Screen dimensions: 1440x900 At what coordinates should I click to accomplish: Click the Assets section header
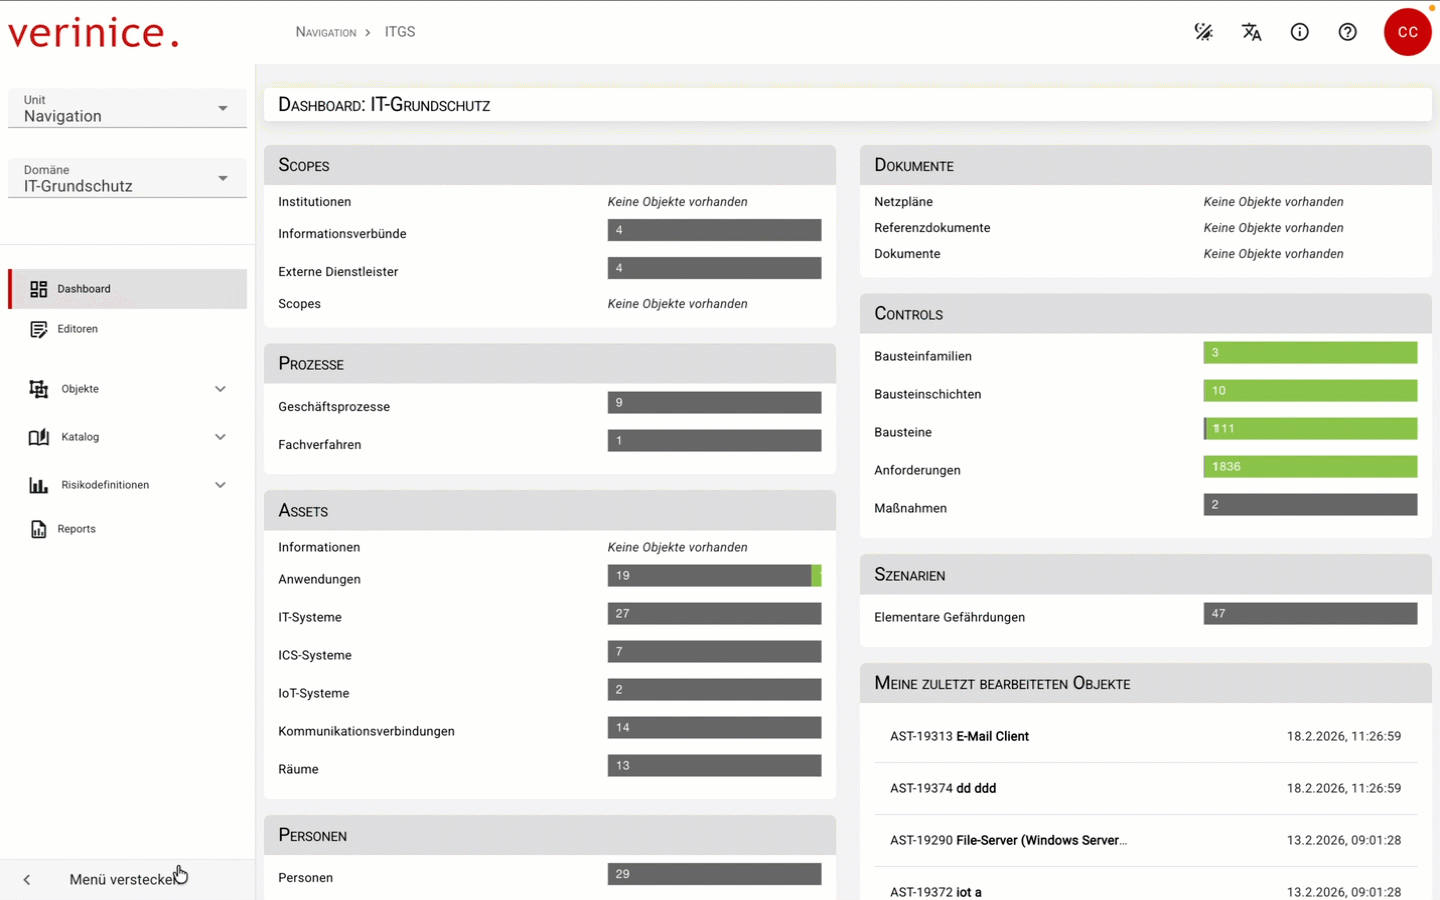point(550,511)
